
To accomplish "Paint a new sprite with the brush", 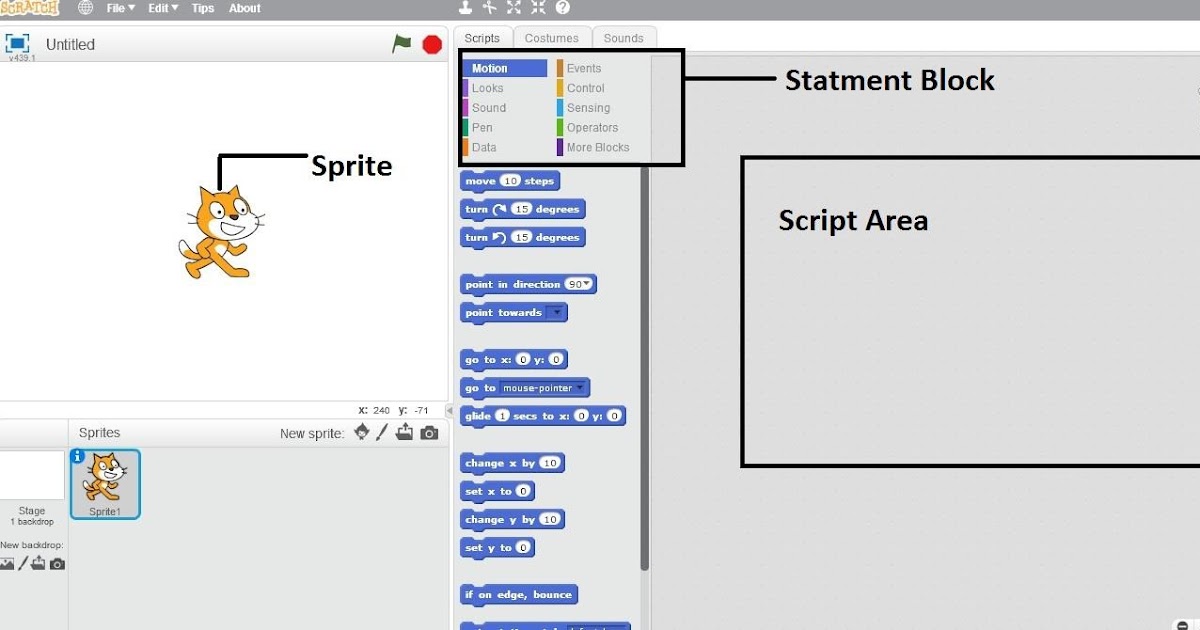I will tap(381, 432).
